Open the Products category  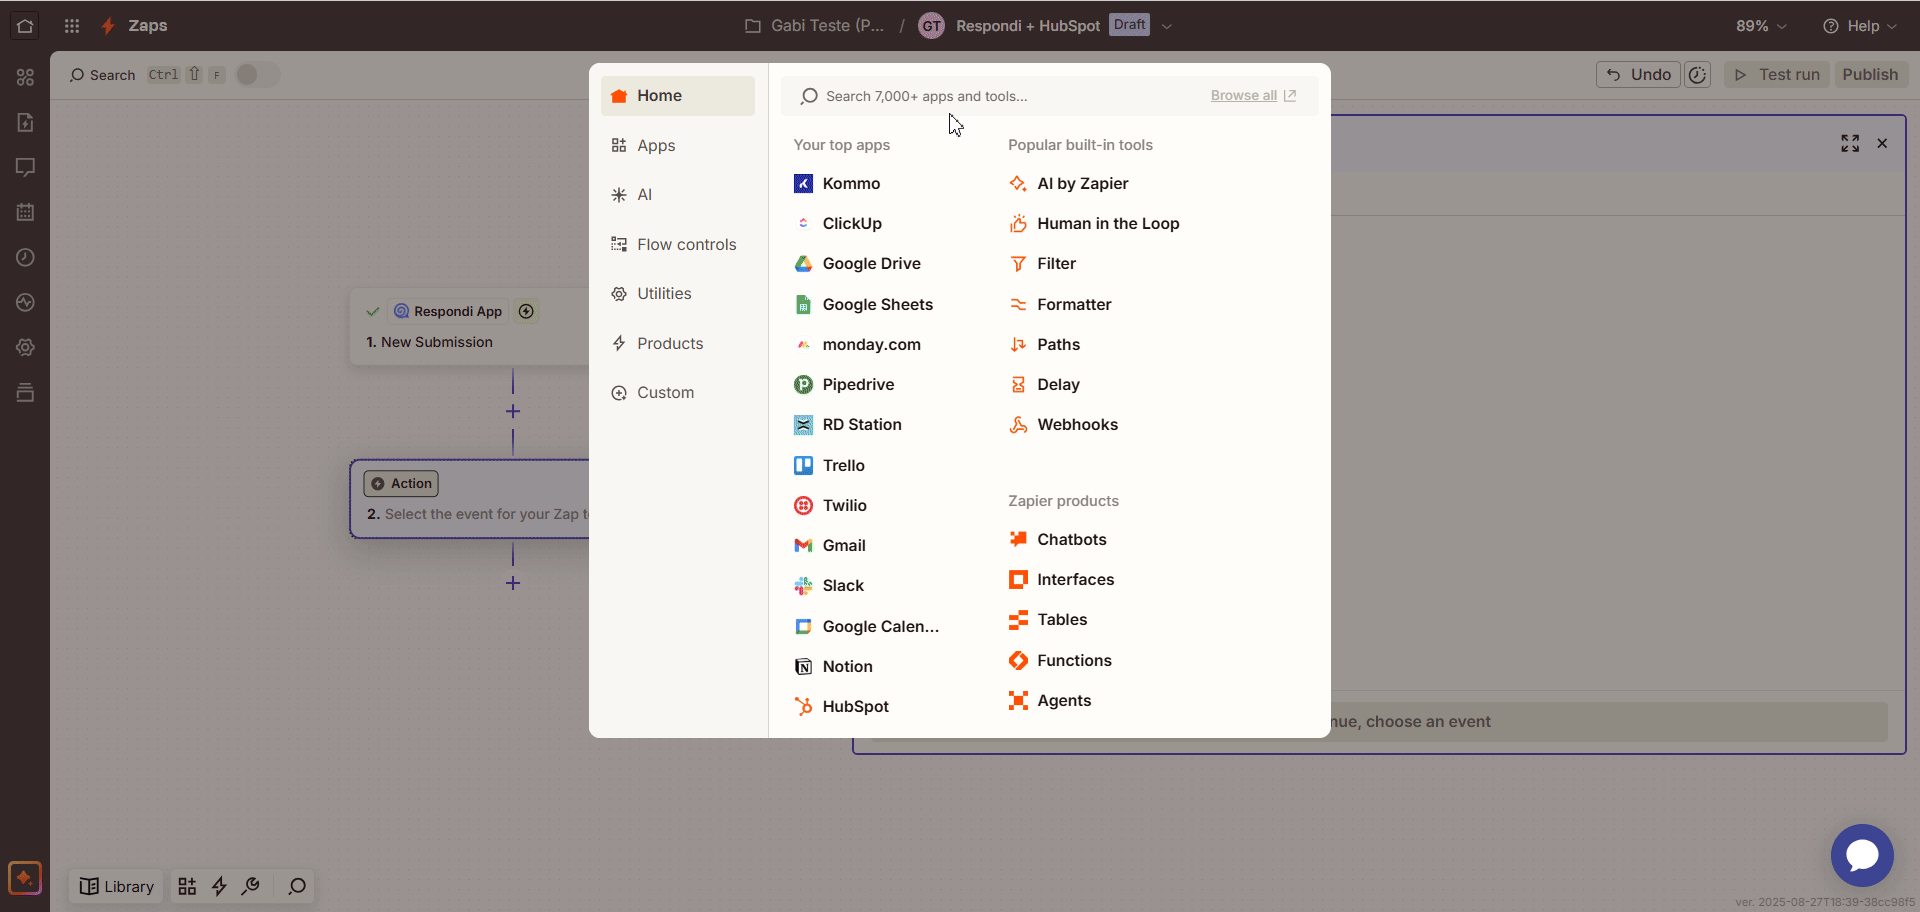[x=677, y=344]
